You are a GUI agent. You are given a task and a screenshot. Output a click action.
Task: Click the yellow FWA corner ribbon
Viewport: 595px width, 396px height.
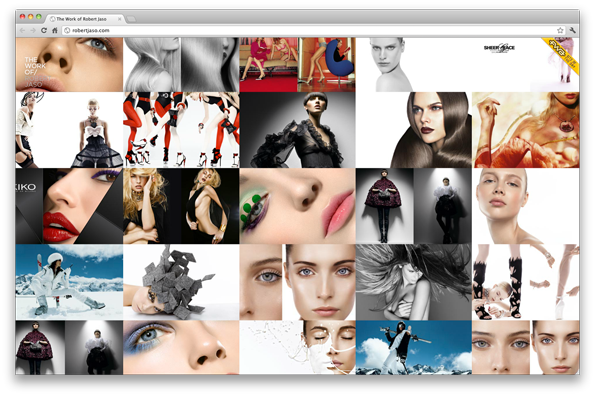click(562, 55)
